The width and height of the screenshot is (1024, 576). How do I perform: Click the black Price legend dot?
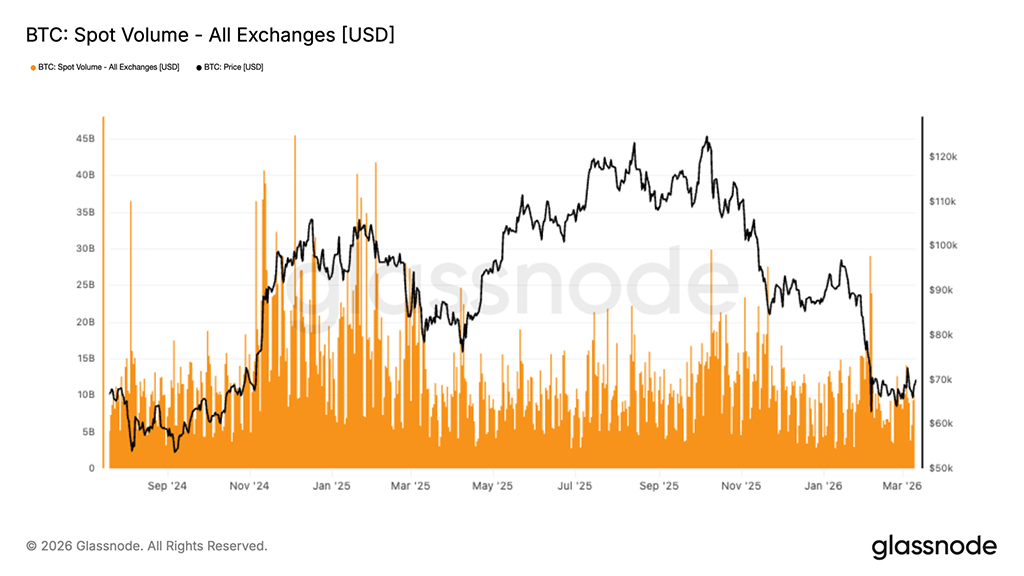(199, 68)
